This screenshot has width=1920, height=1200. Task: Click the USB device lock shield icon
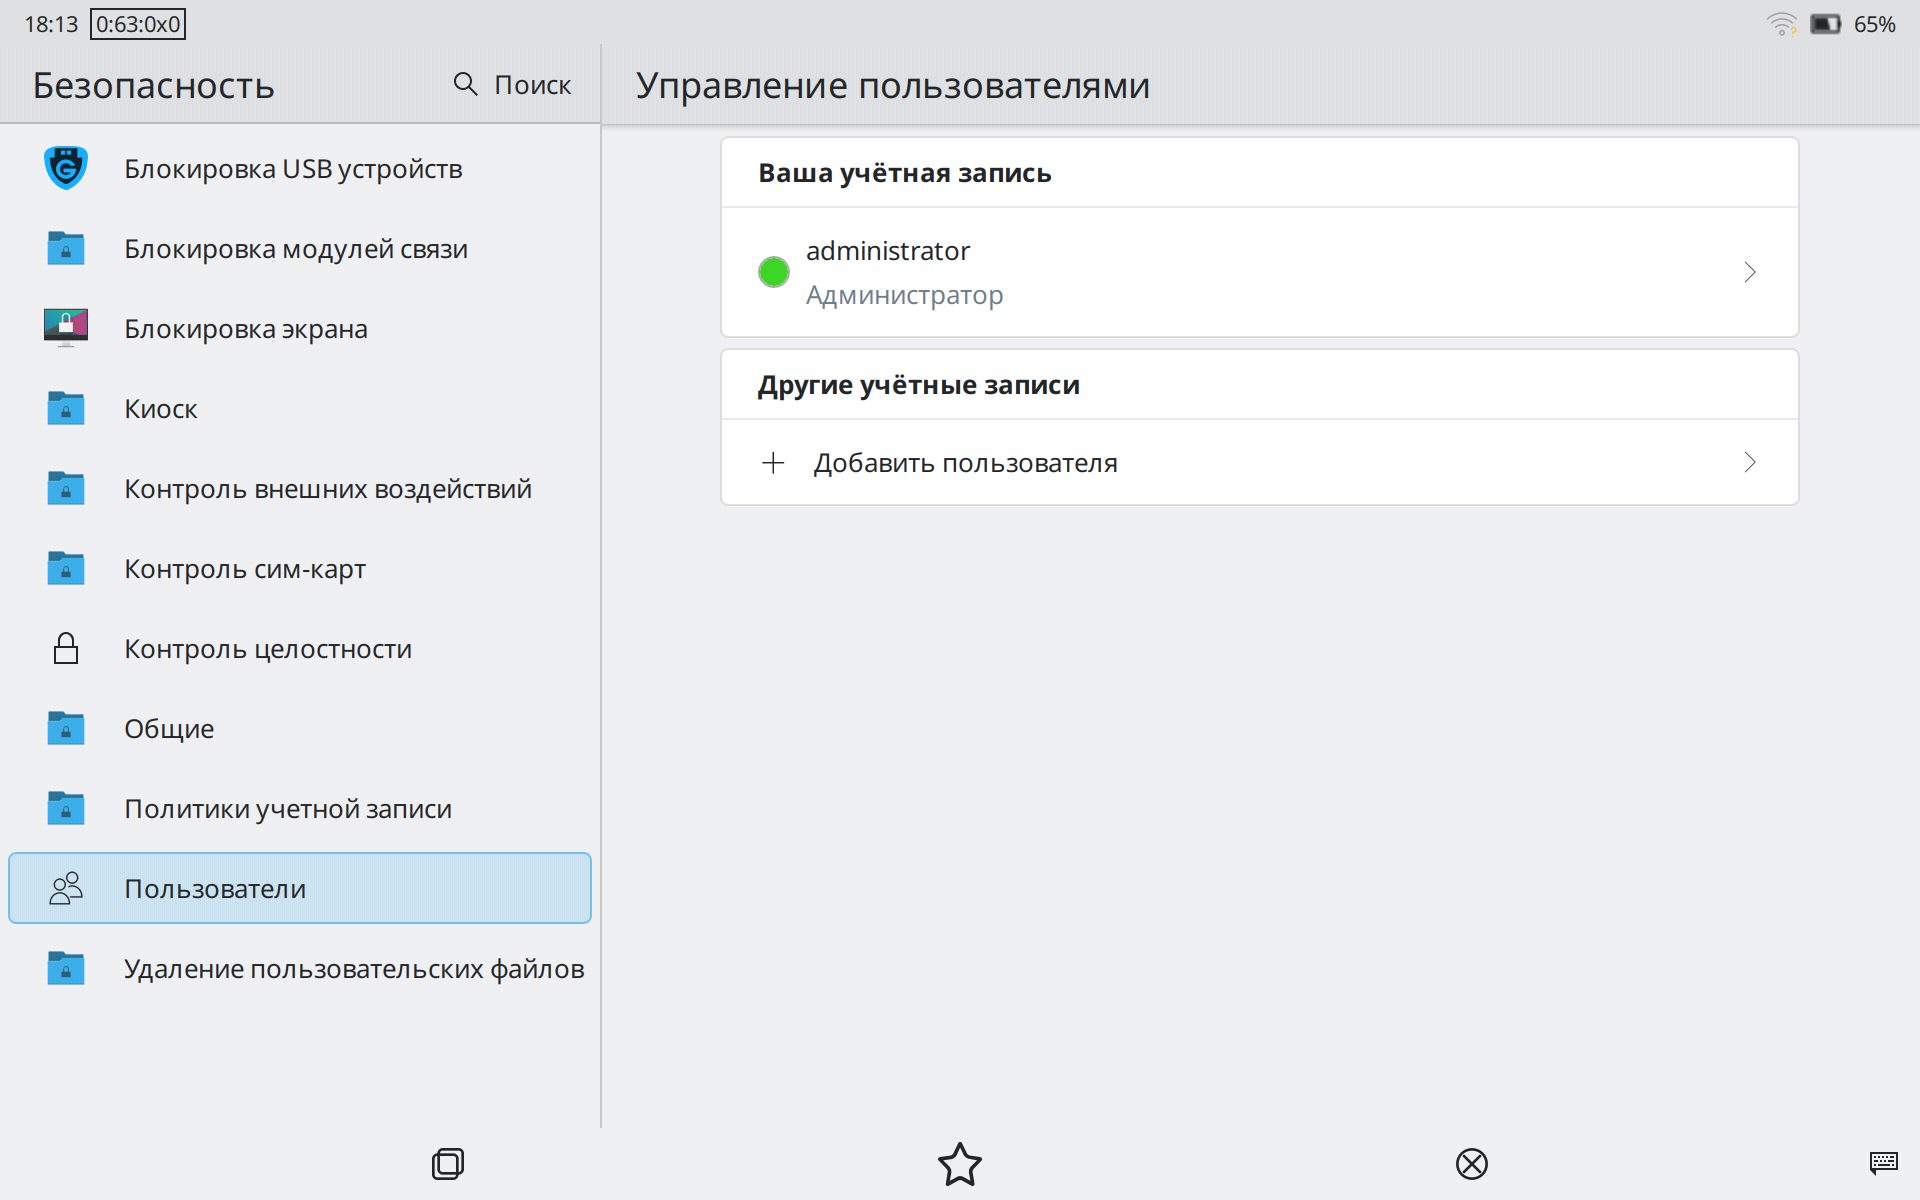click(66, 168)
